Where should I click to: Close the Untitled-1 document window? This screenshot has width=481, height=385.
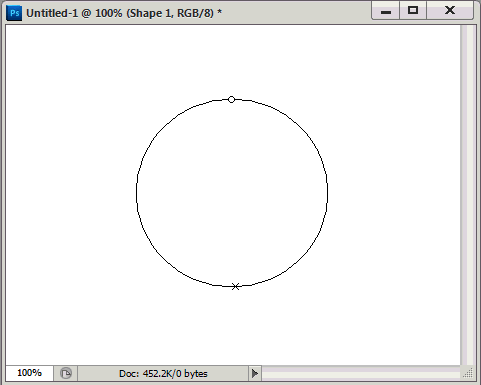tap(450, 11)
